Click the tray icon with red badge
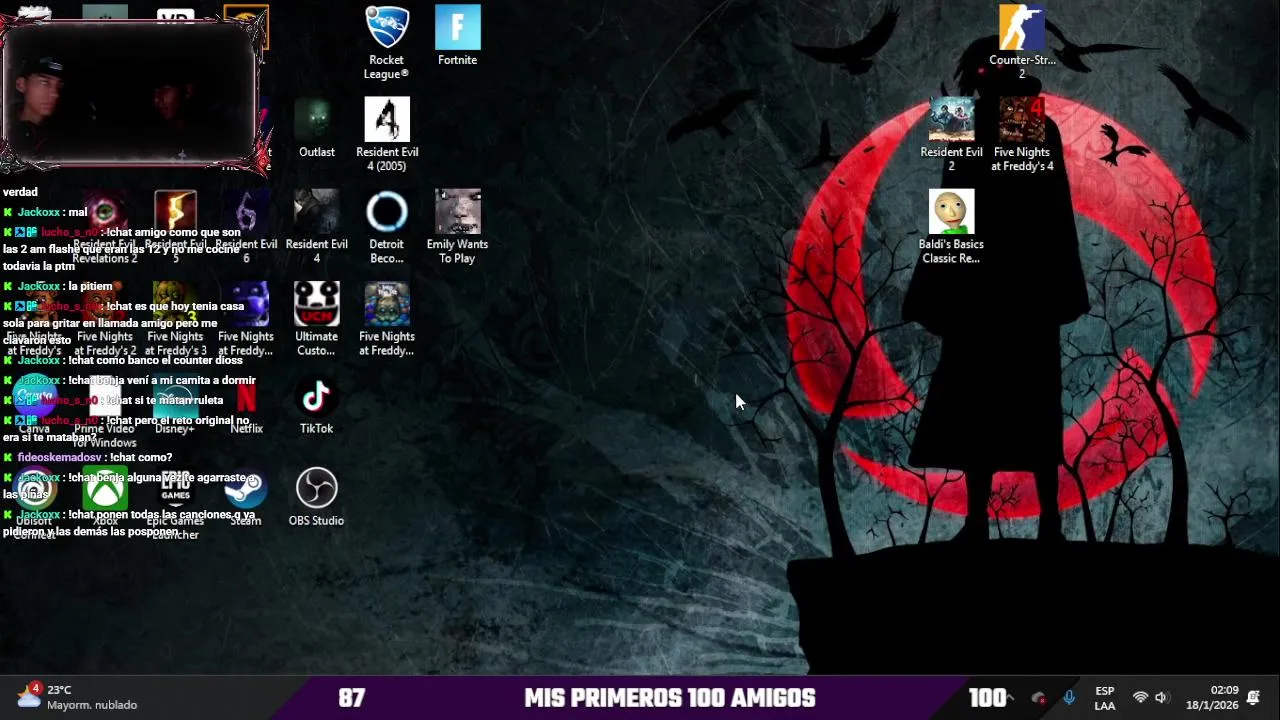Image resolution: width=1280 pixels, height=720 pixels. (1039, 698)
